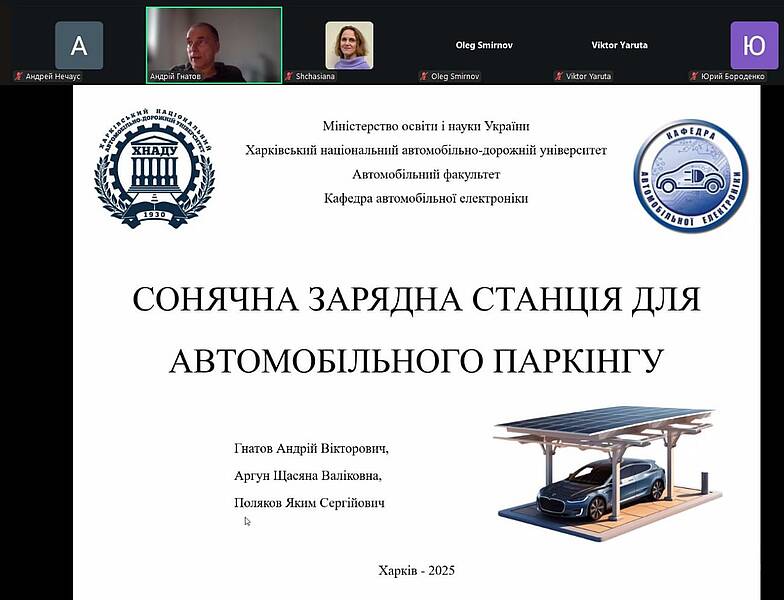Click the 'Харків - 2025' footer text
784x600 pixels.
[417, 570]
